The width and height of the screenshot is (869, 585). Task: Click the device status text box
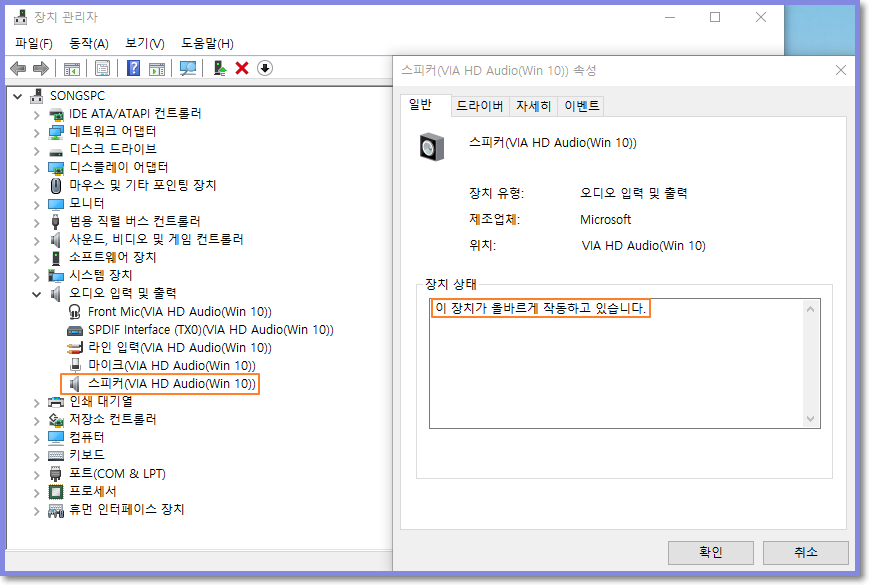(625, 363)
